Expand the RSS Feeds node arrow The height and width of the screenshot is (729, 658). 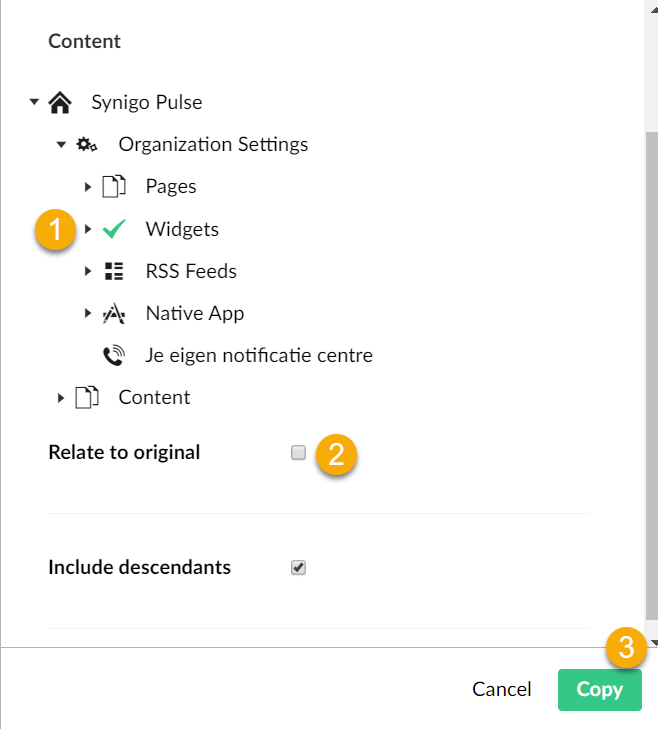(88, 271)
